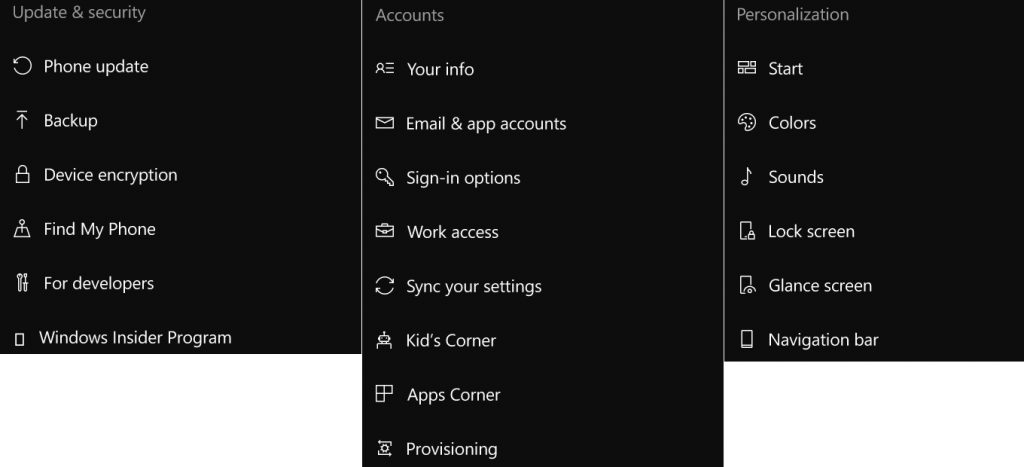Click the Sounds music note icon
Viewport: 1024px width, 467px height.
pyautogui.click(x=746, y=176)
